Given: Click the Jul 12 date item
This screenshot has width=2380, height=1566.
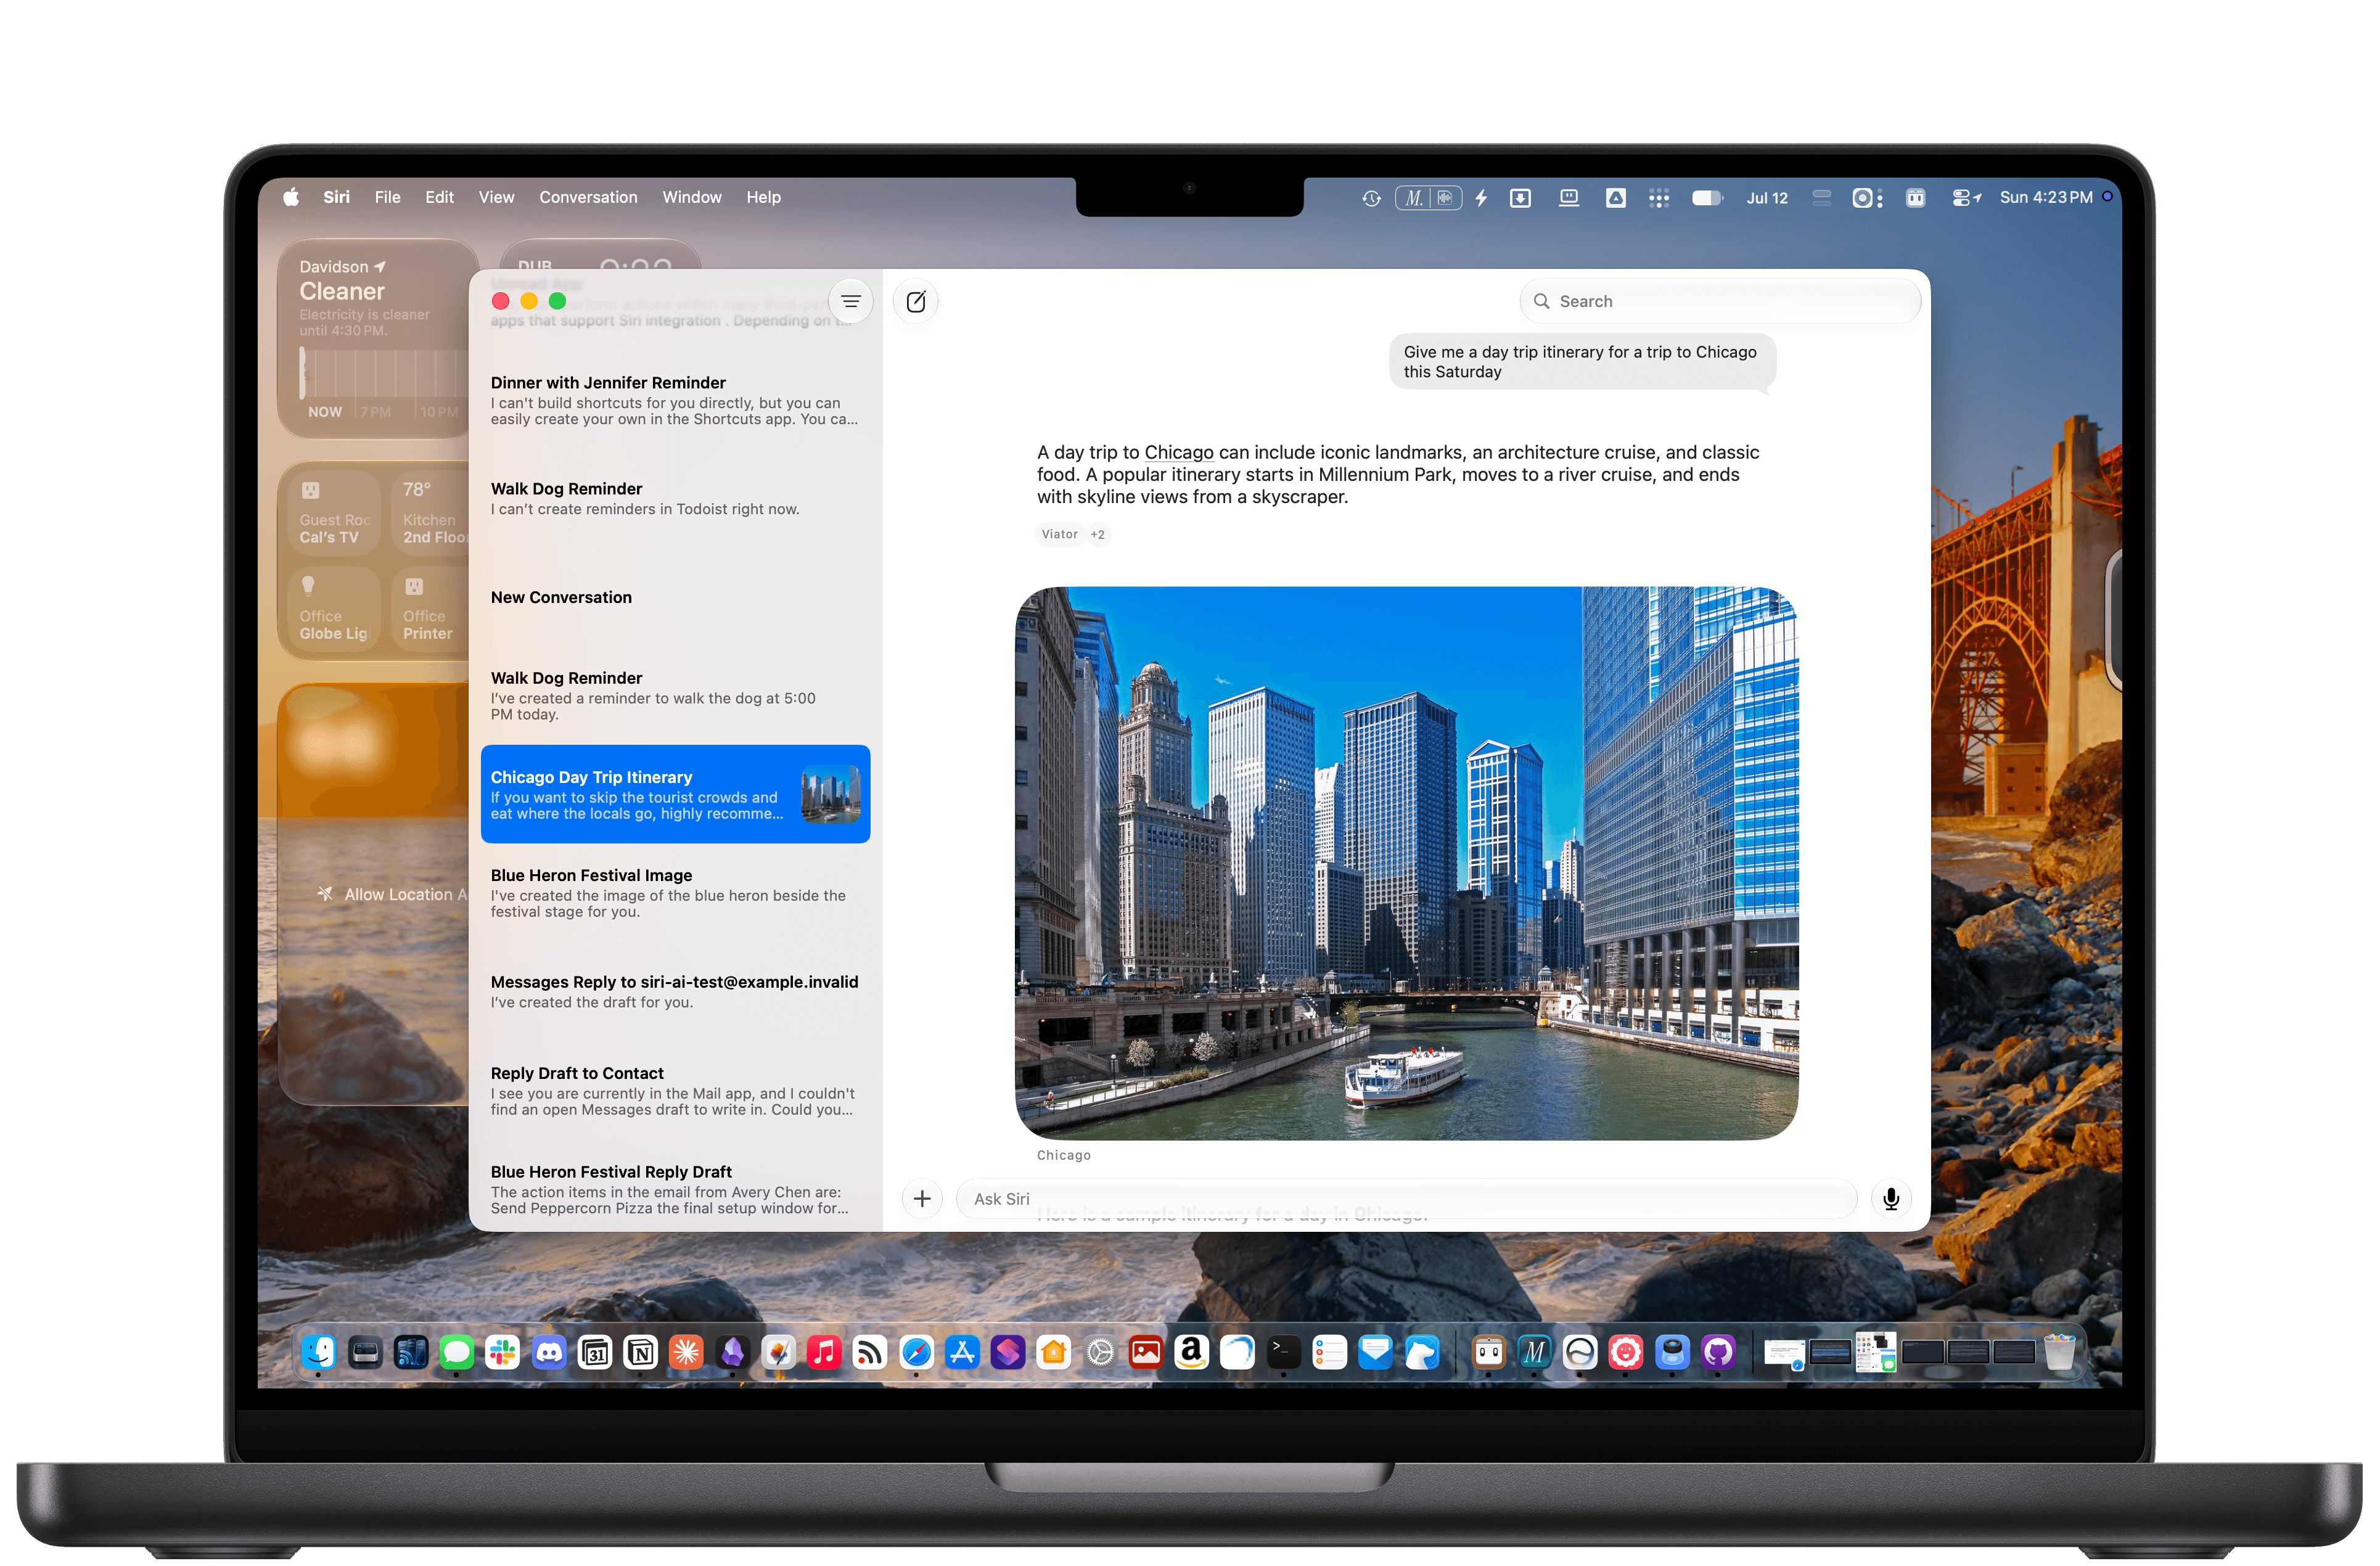Looking at the screenshot, I should 1767,198.
